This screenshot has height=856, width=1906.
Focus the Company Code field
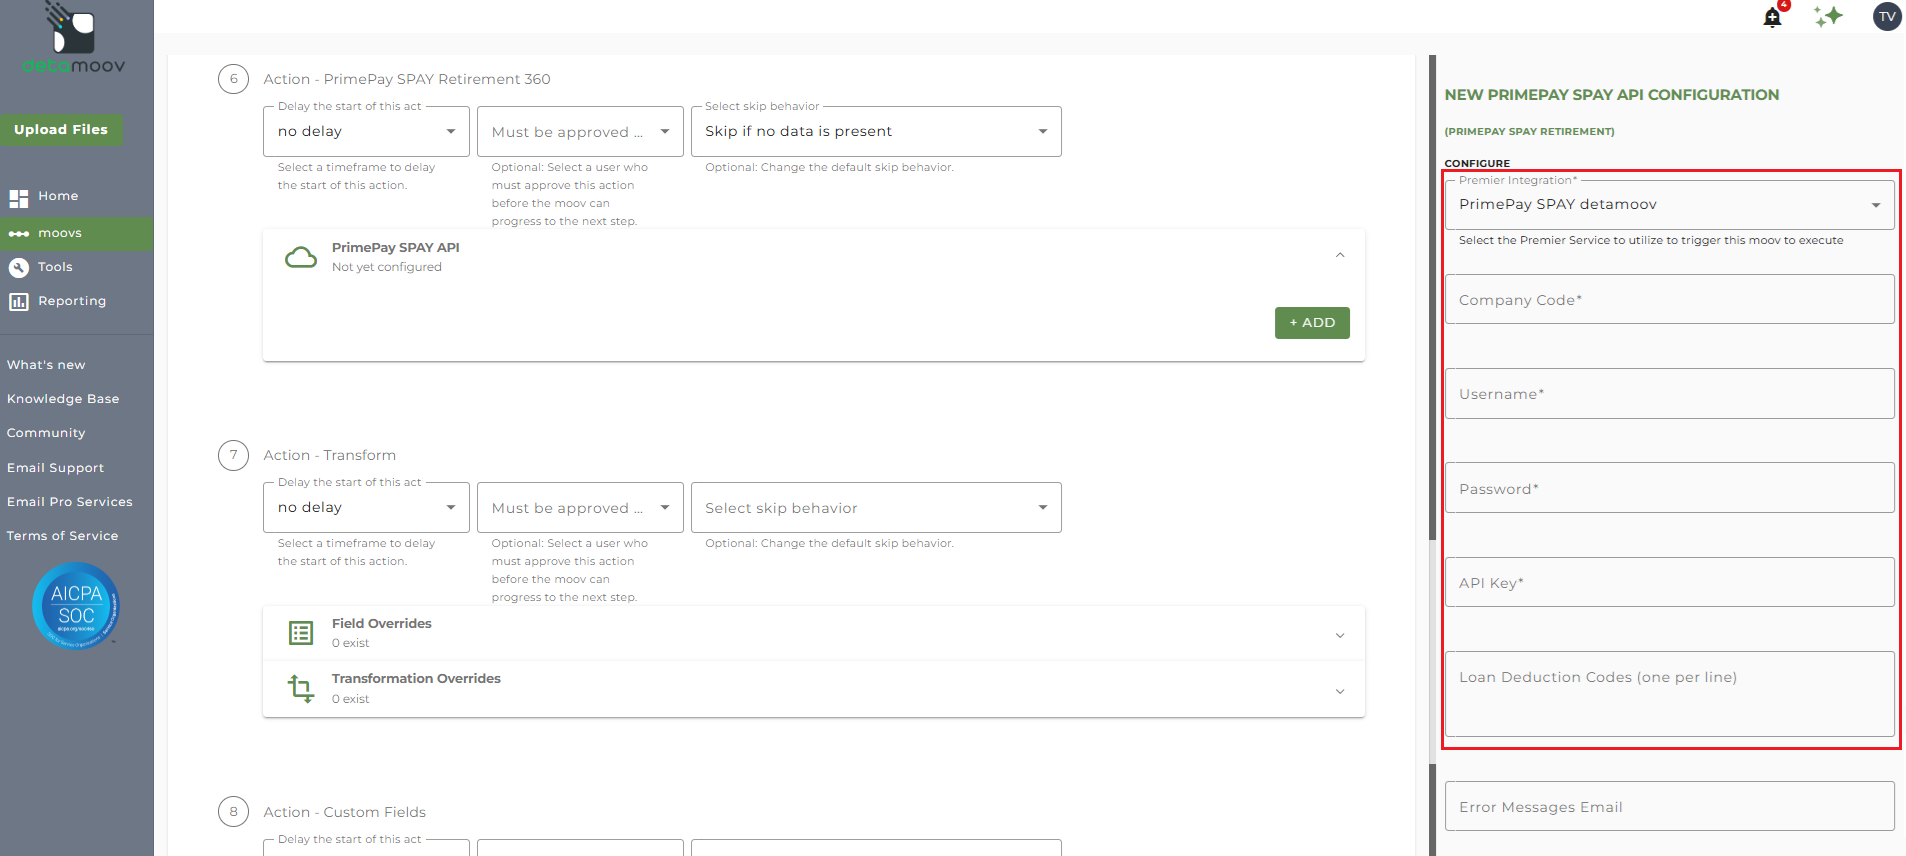pyautogui.click(x=1669, y=299)
